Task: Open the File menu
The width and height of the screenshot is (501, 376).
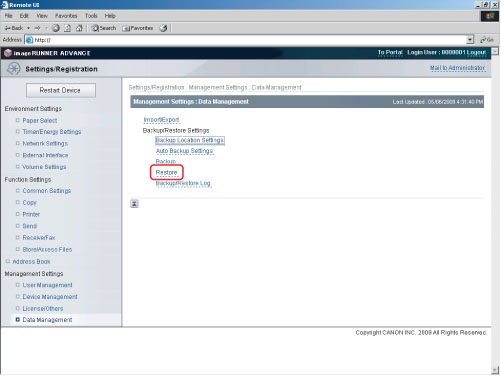Action: click(x=9, y=16)
